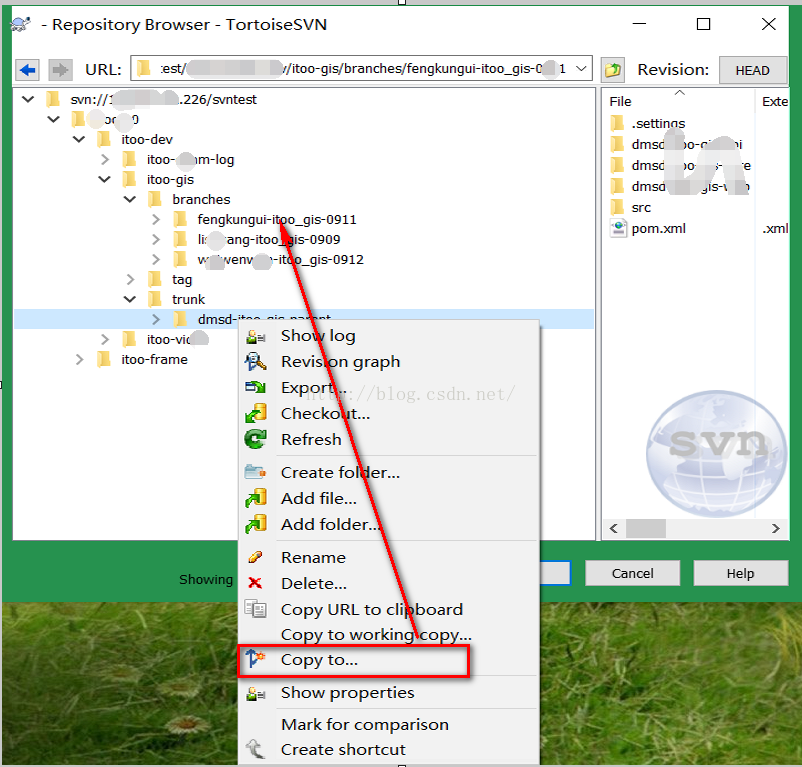Select Copy to... menu entry
802x767 pixels.
point(319,660)
